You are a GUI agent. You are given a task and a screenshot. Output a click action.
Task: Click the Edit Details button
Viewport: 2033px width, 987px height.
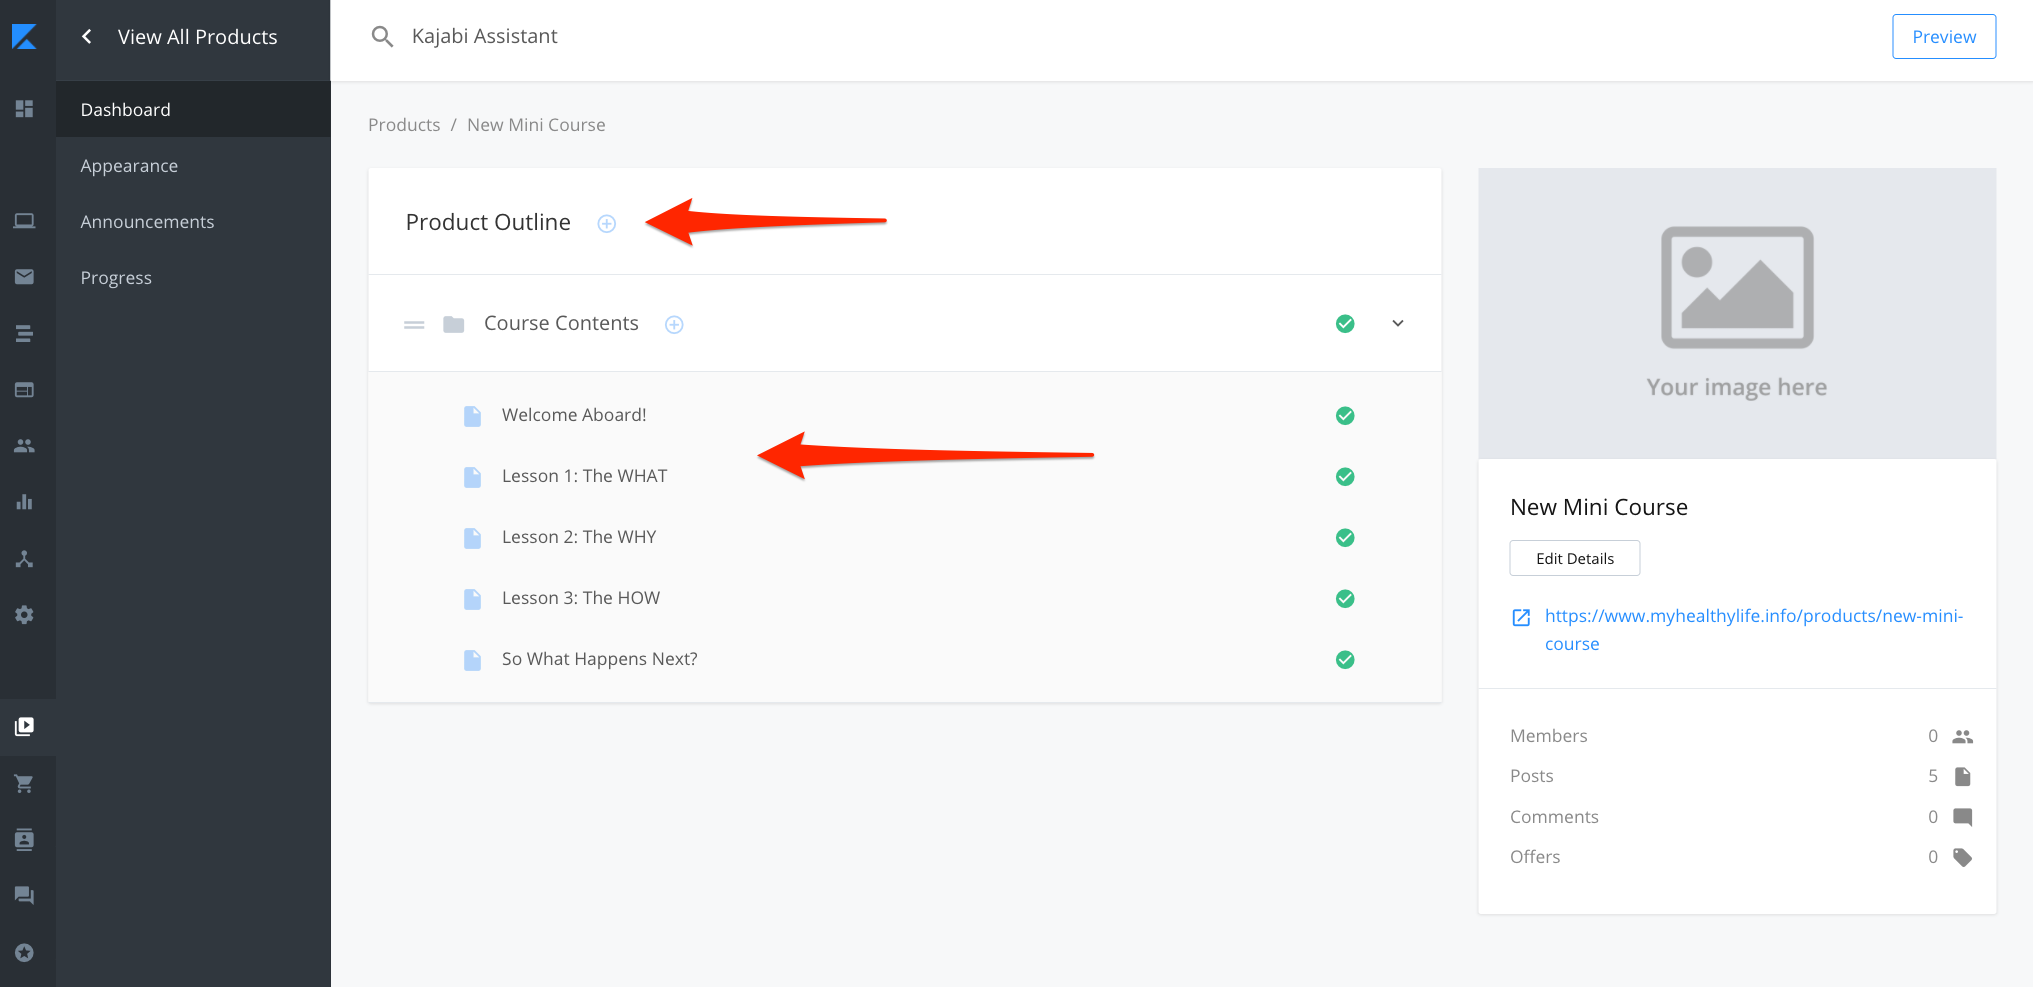click(x=1575, y=558)
